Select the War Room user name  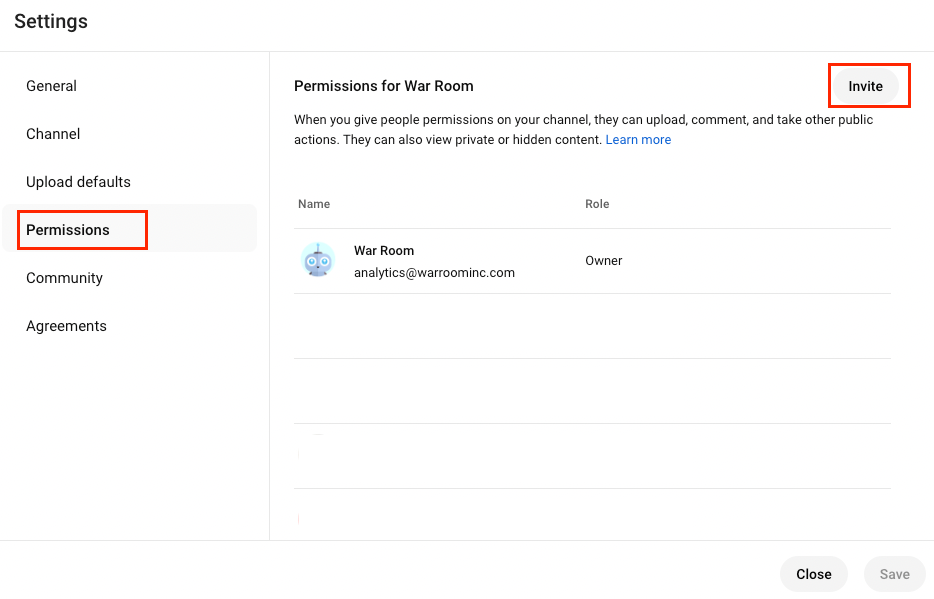384,251
